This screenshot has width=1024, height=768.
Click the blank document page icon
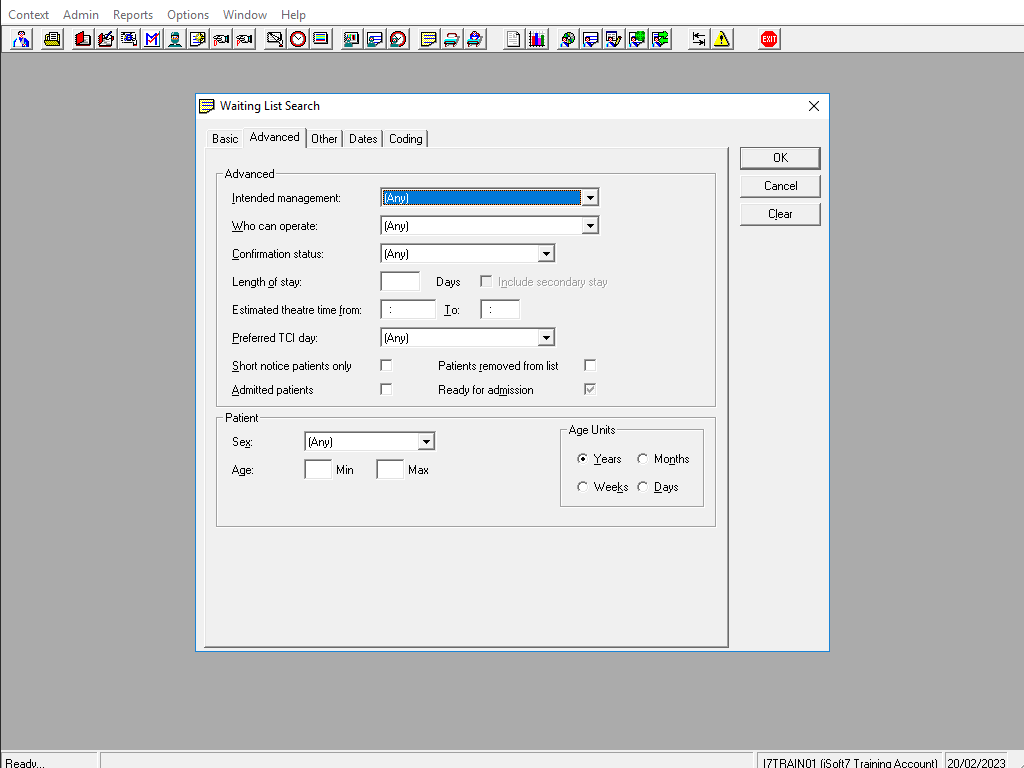(x=513, y=39)
